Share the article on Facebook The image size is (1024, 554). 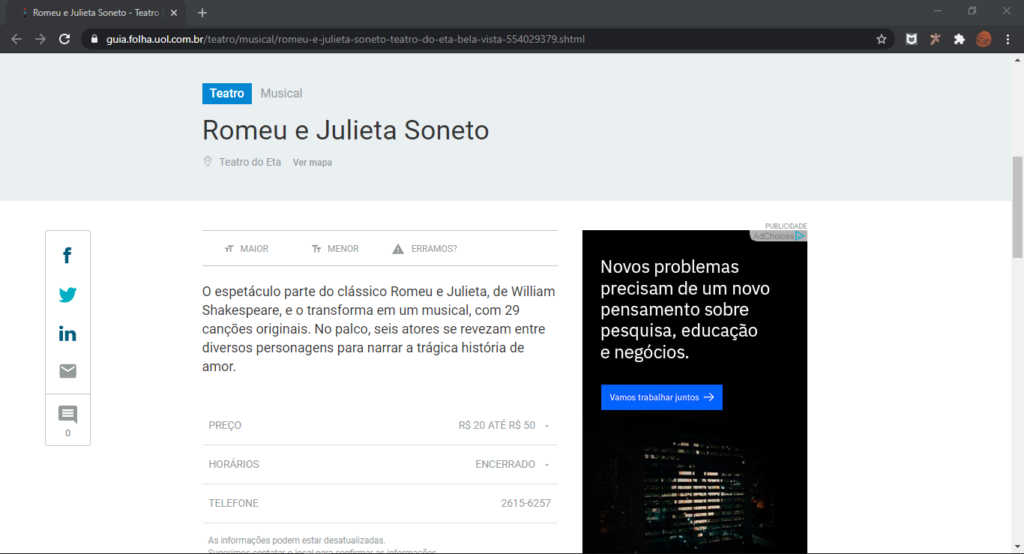click(67, 255)
